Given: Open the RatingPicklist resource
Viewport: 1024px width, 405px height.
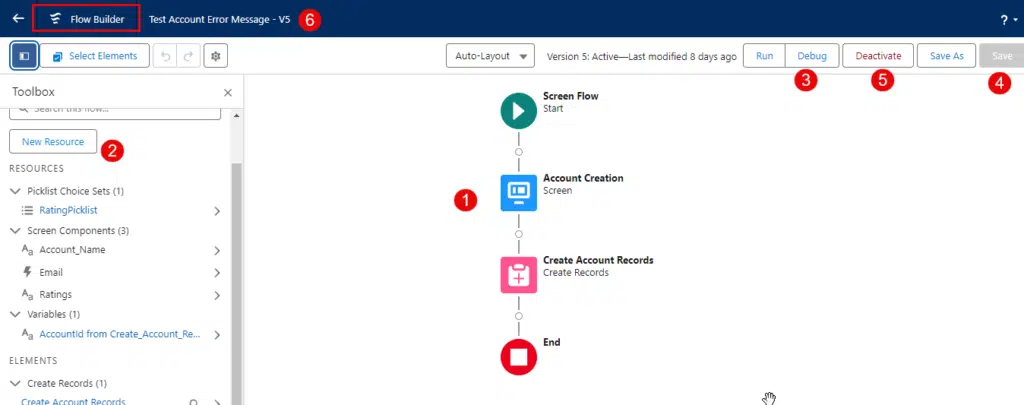Looking at the screenshot, I should [x=69, y=210].
